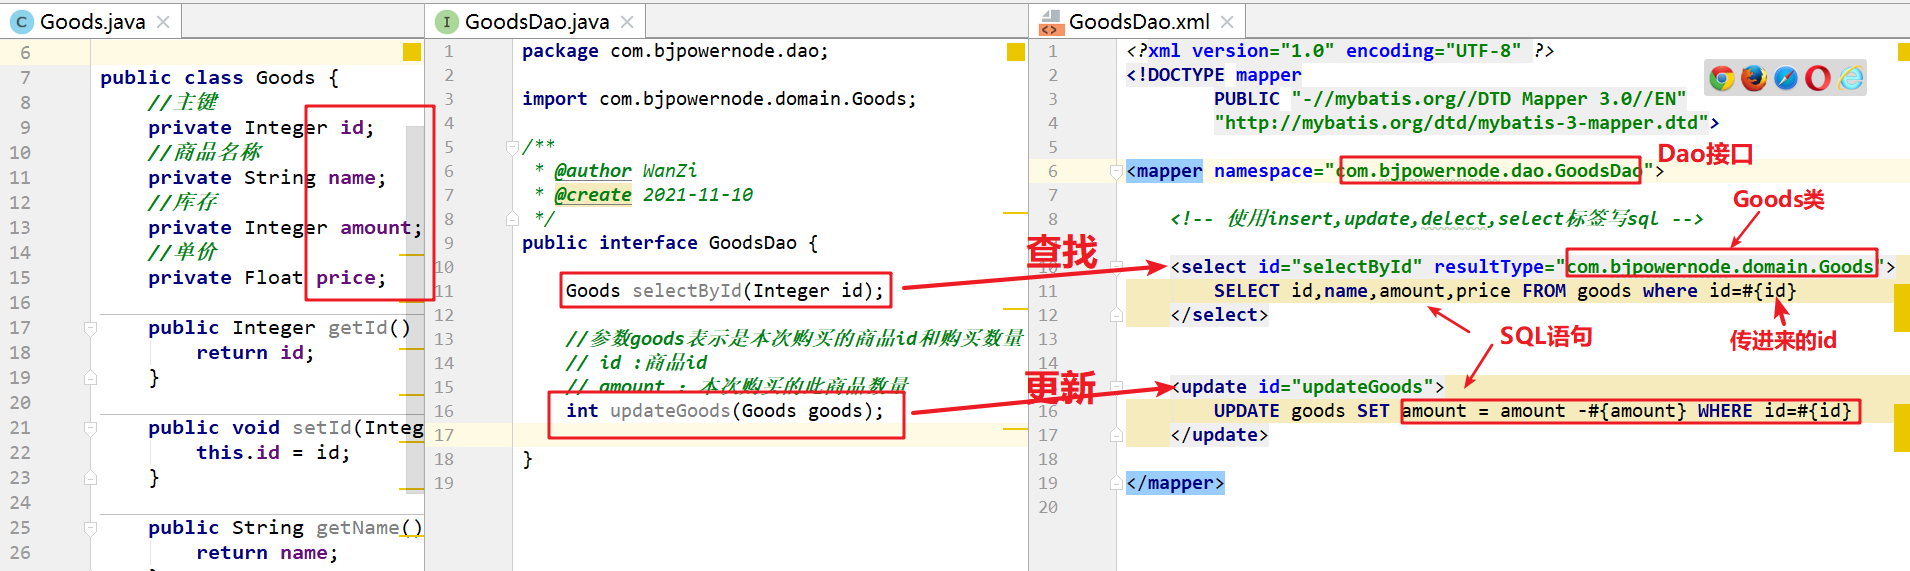Click the id="selectById" attribute in the XML
The image size is (1910, 571).
pos(1340,267)
